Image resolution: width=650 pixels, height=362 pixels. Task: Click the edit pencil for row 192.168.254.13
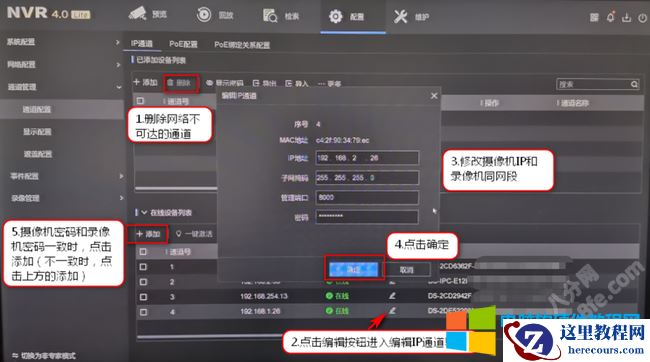coord(392,296)
